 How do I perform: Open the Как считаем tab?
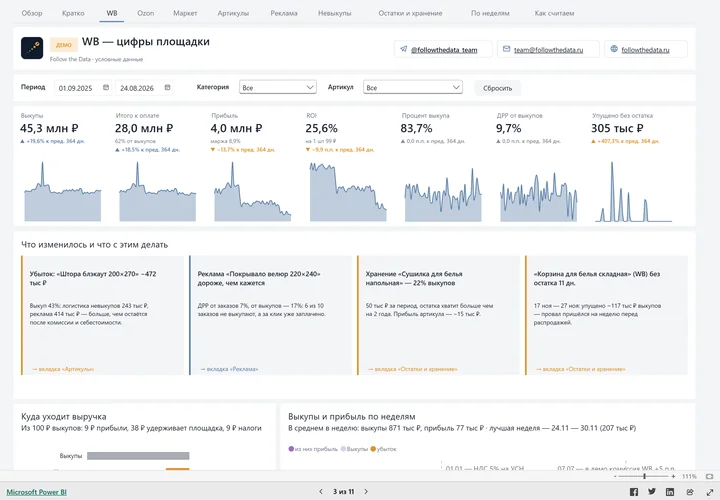554,13
